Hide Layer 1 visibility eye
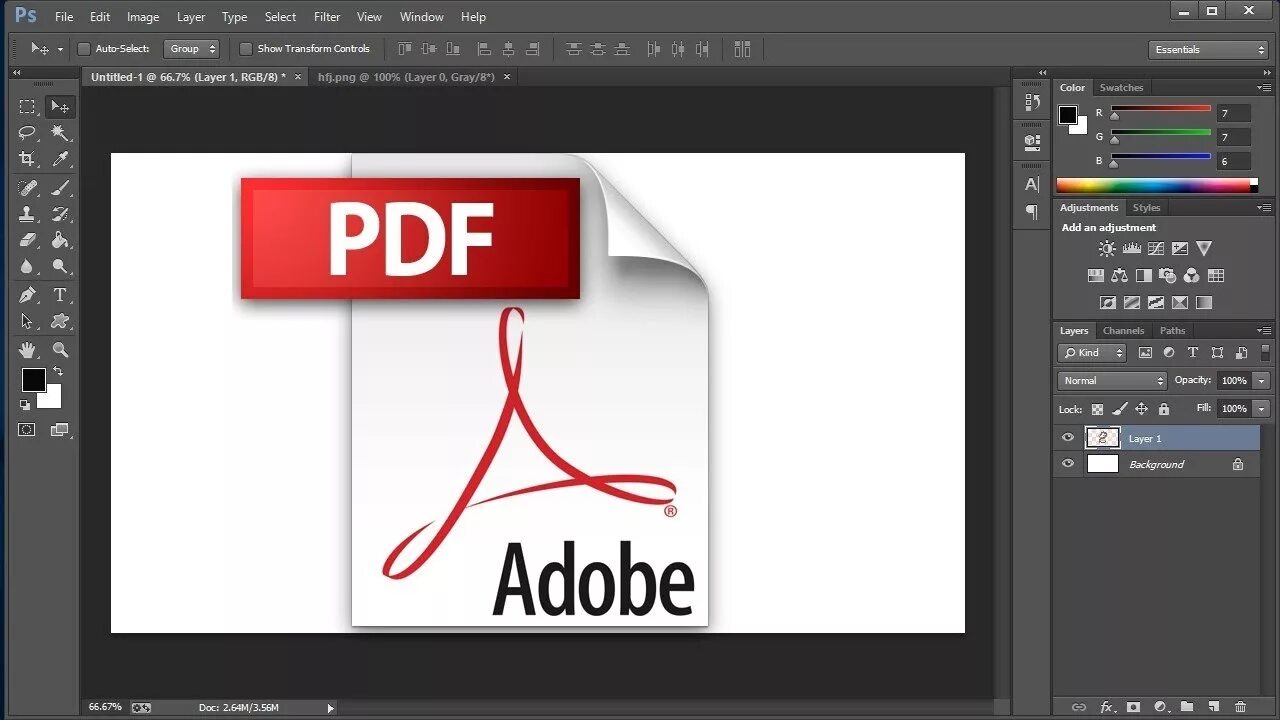Viewport: 1280px width, 720px height. (x=1068, y=438)
